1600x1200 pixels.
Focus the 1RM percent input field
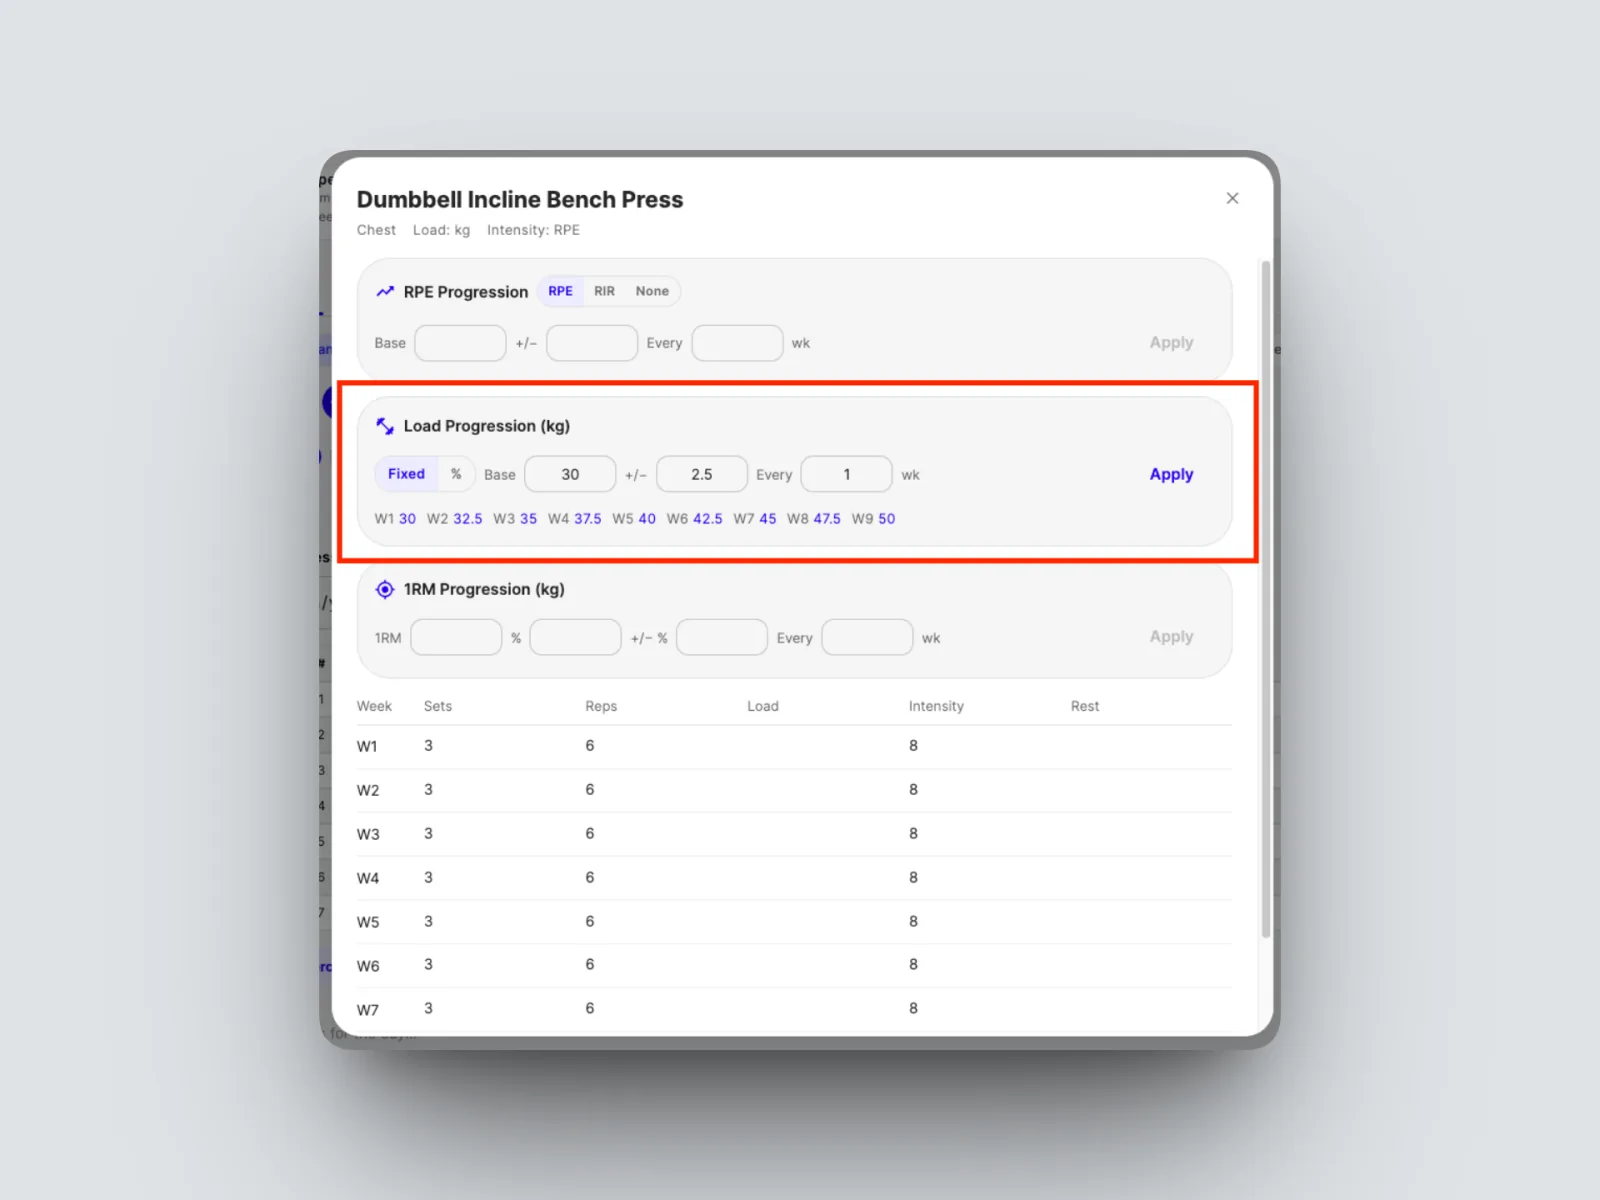click(x=575, y=637)
